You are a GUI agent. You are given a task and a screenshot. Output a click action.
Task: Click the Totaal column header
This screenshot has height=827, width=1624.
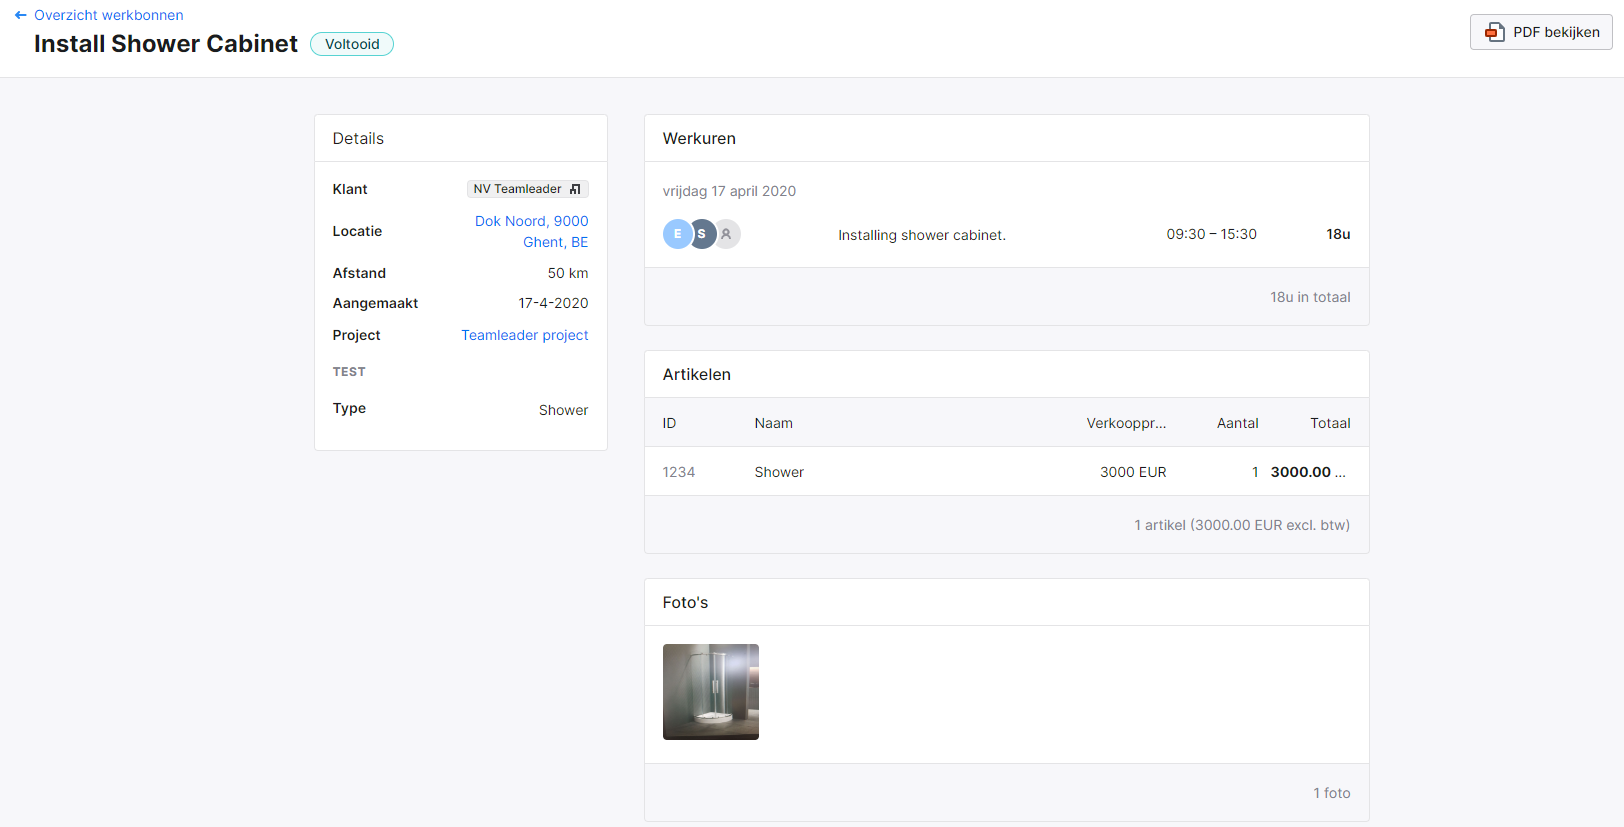click(1330, 423)
